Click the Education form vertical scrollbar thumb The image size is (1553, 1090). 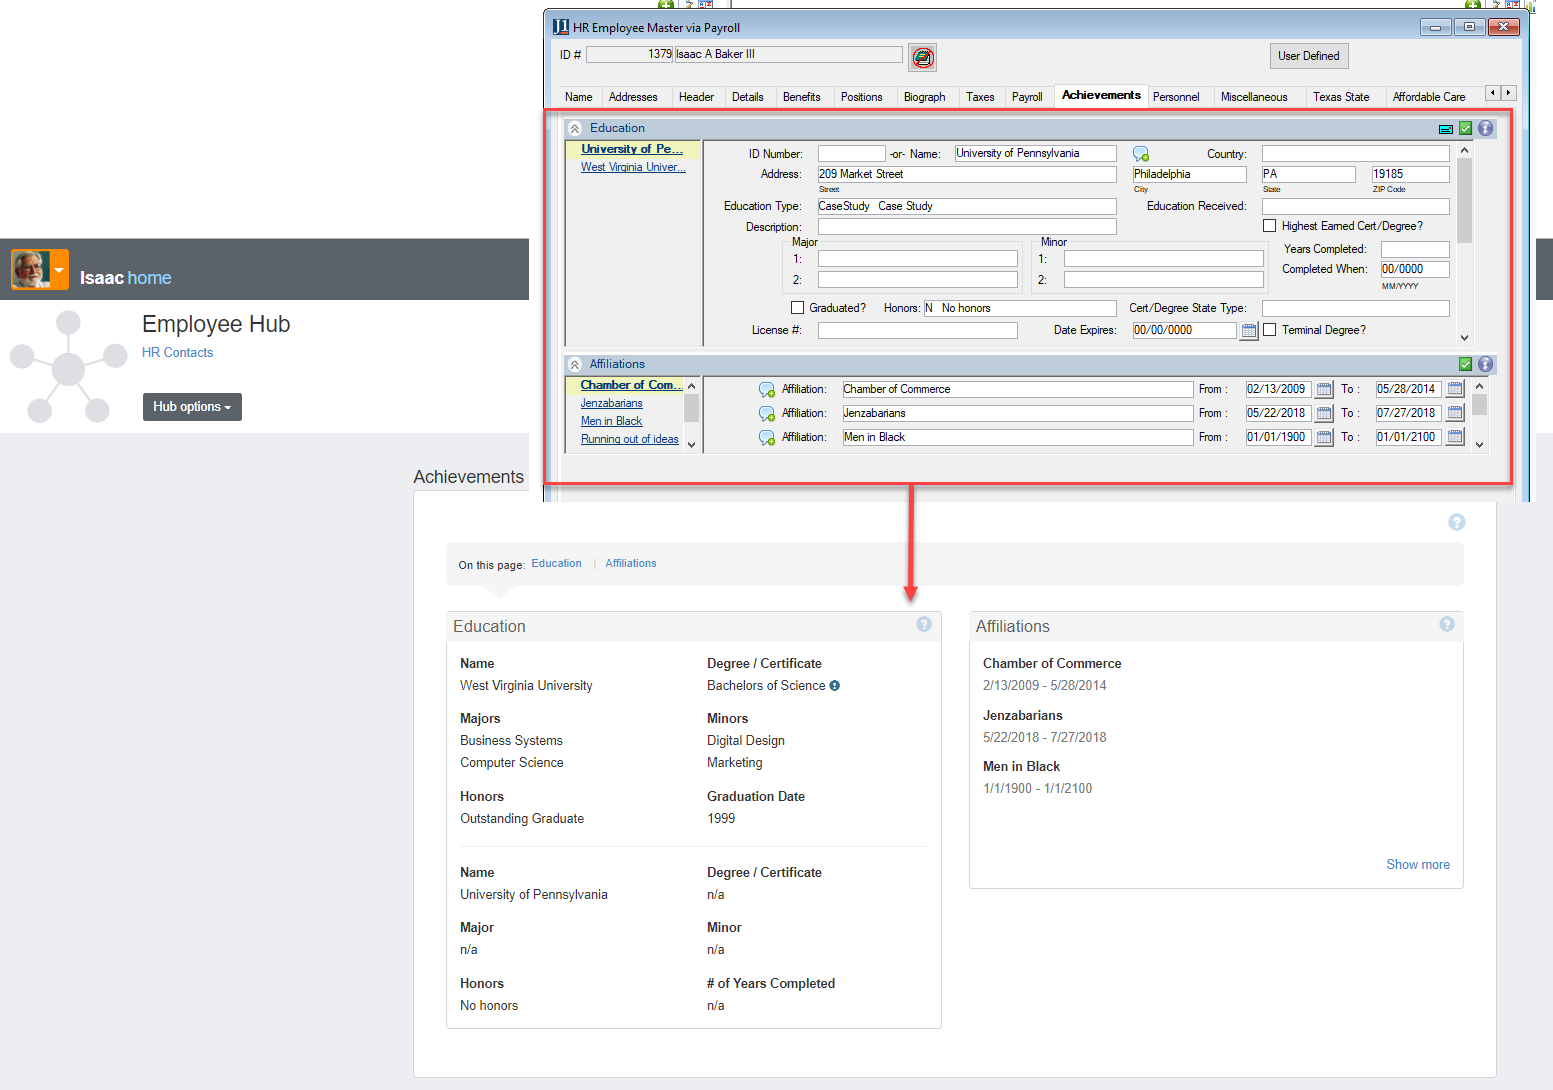pos(1464,200)
